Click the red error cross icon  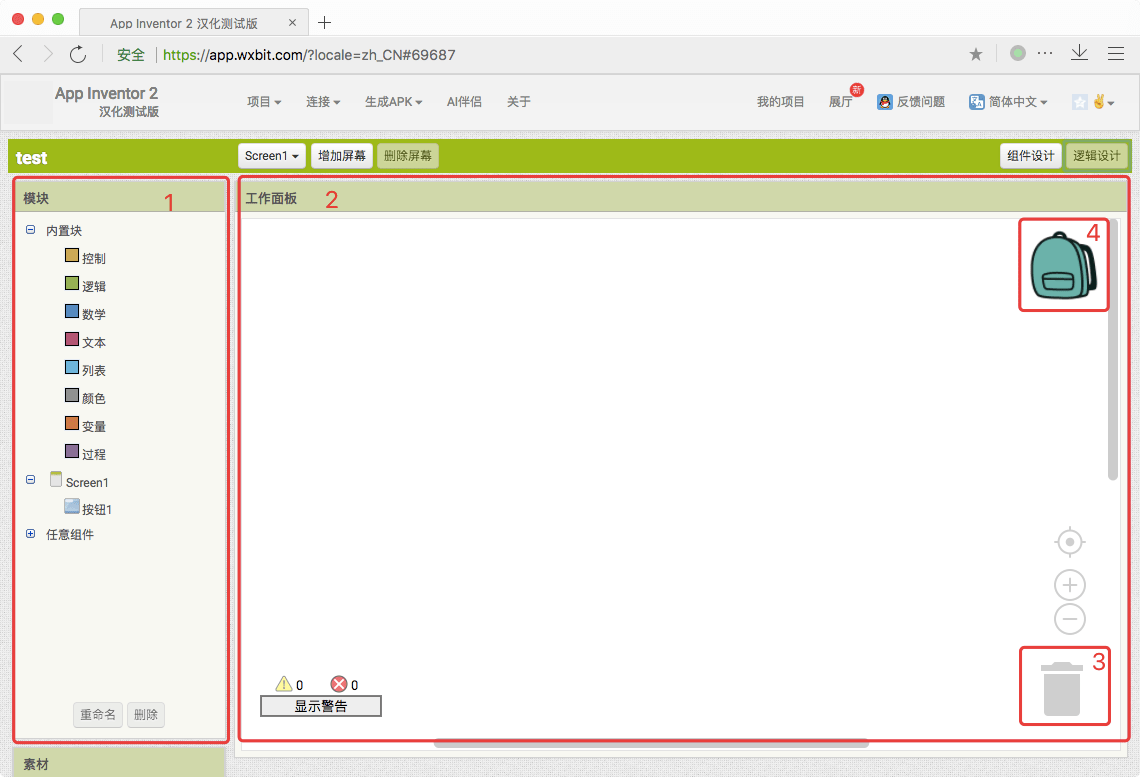coord(339,684)
